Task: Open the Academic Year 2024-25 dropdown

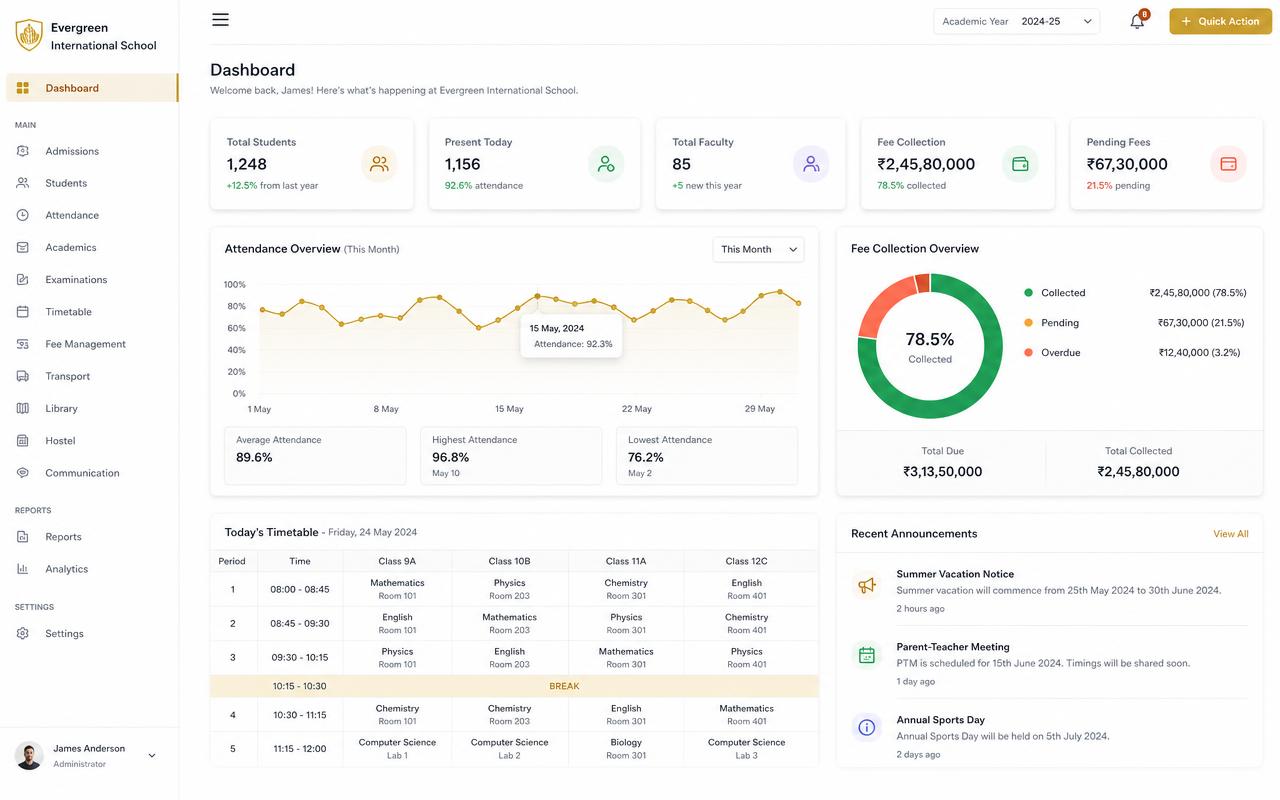Action: [1016, 21]
